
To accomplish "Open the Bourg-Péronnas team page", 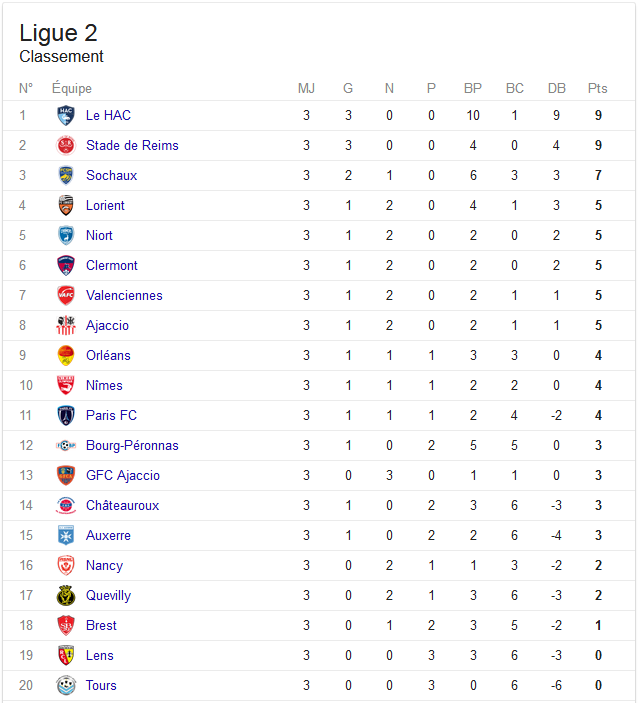I will tap(132, 446).
